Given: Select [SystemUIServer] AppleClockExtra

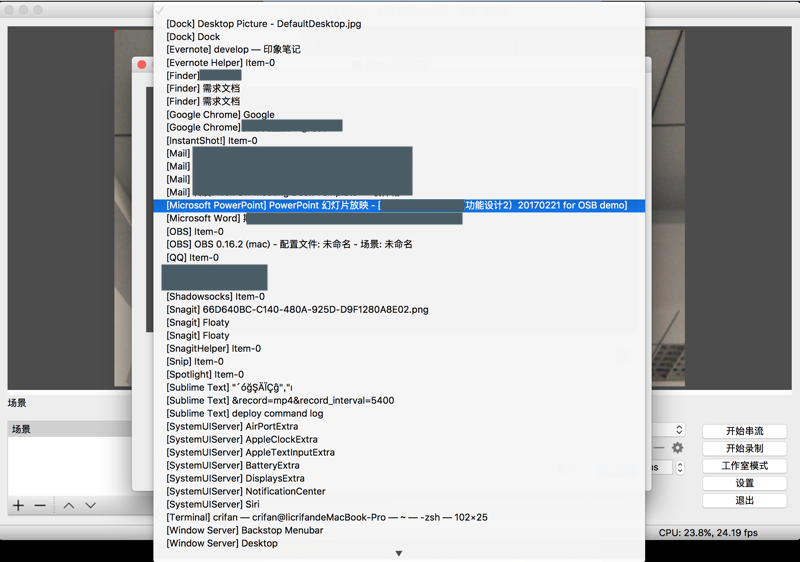Looking at the screenshot, I should click(399, 440).
